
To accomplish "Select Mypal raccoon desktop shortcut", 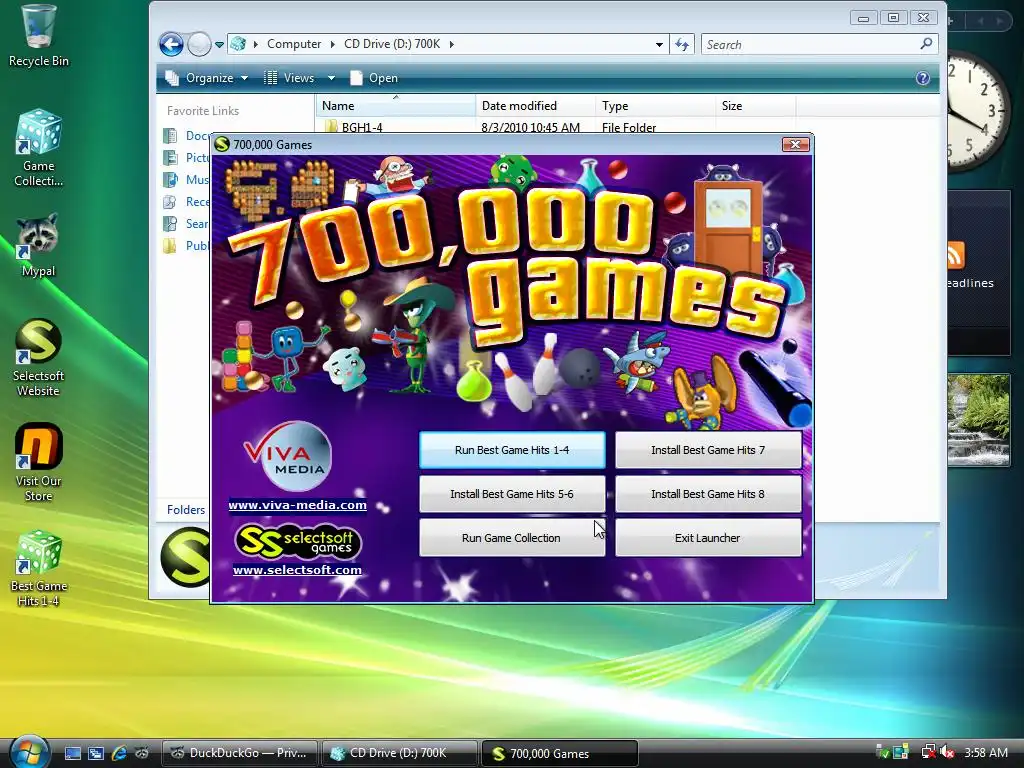I will click(x=38, y=246).
